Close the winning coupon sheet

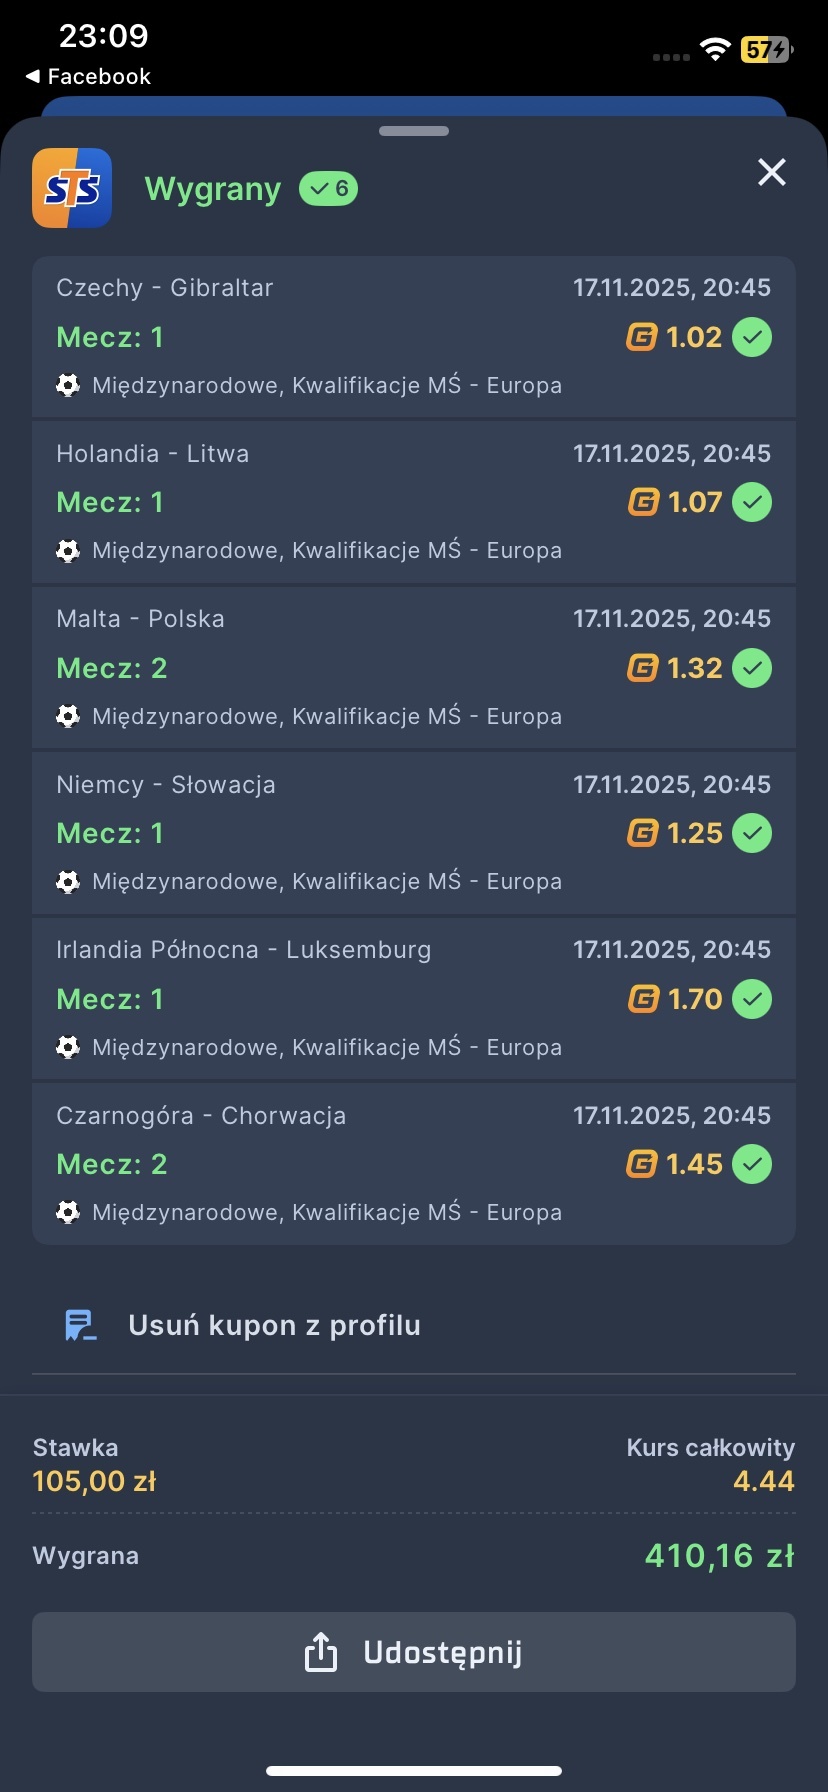[x=771, y=172]
